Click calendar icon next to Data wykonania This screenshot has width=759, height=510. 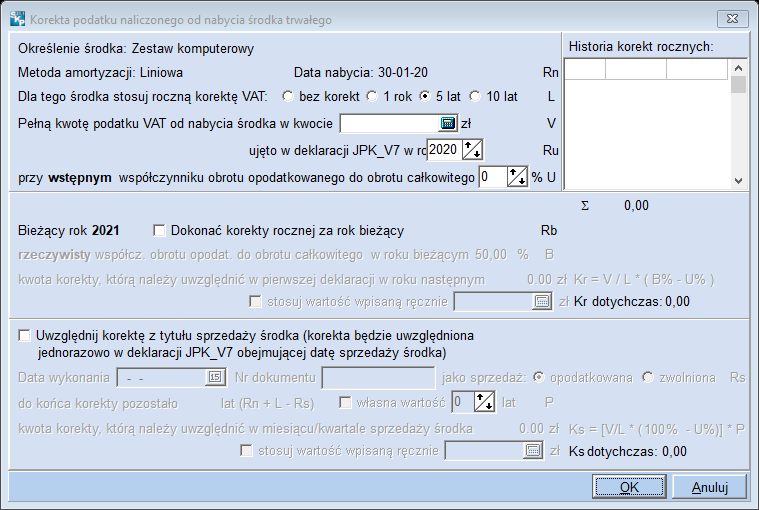(x=214, y=377)
